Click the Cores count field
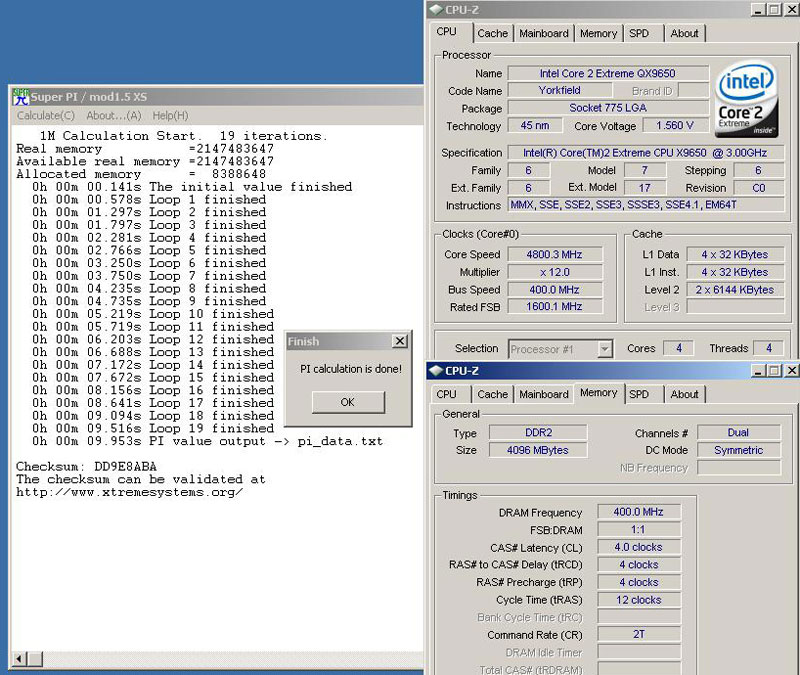The image size is (800, 675). click(x=679, y=348)
